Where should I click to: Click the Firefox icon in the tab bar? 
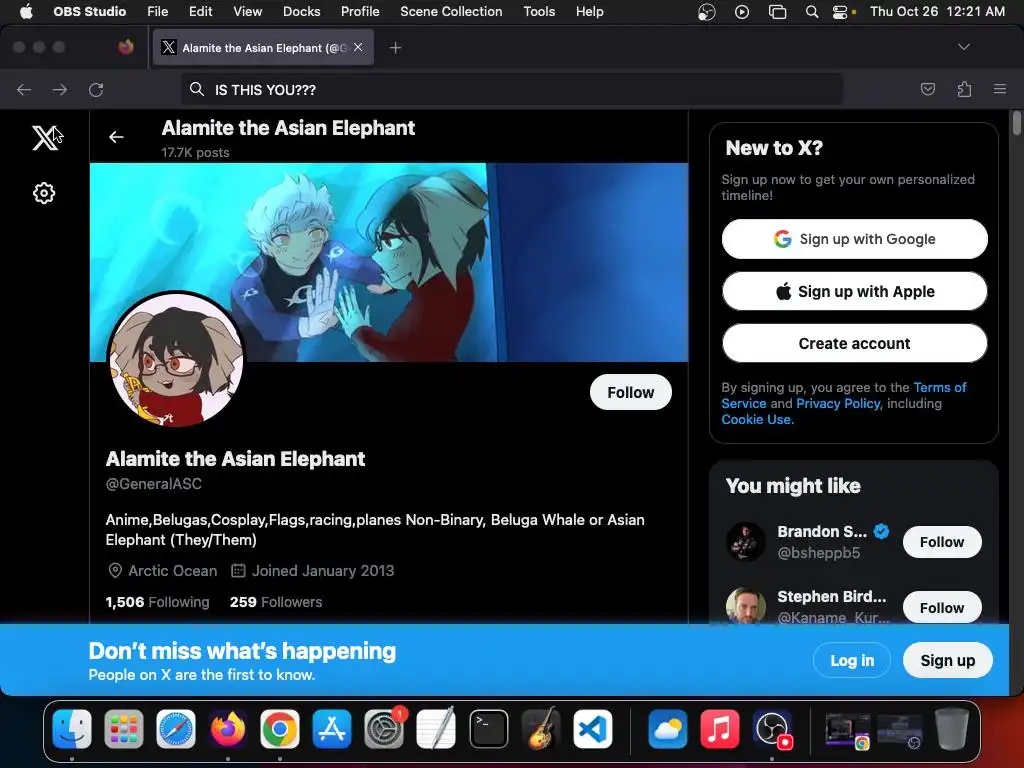[x=126, y=47]
